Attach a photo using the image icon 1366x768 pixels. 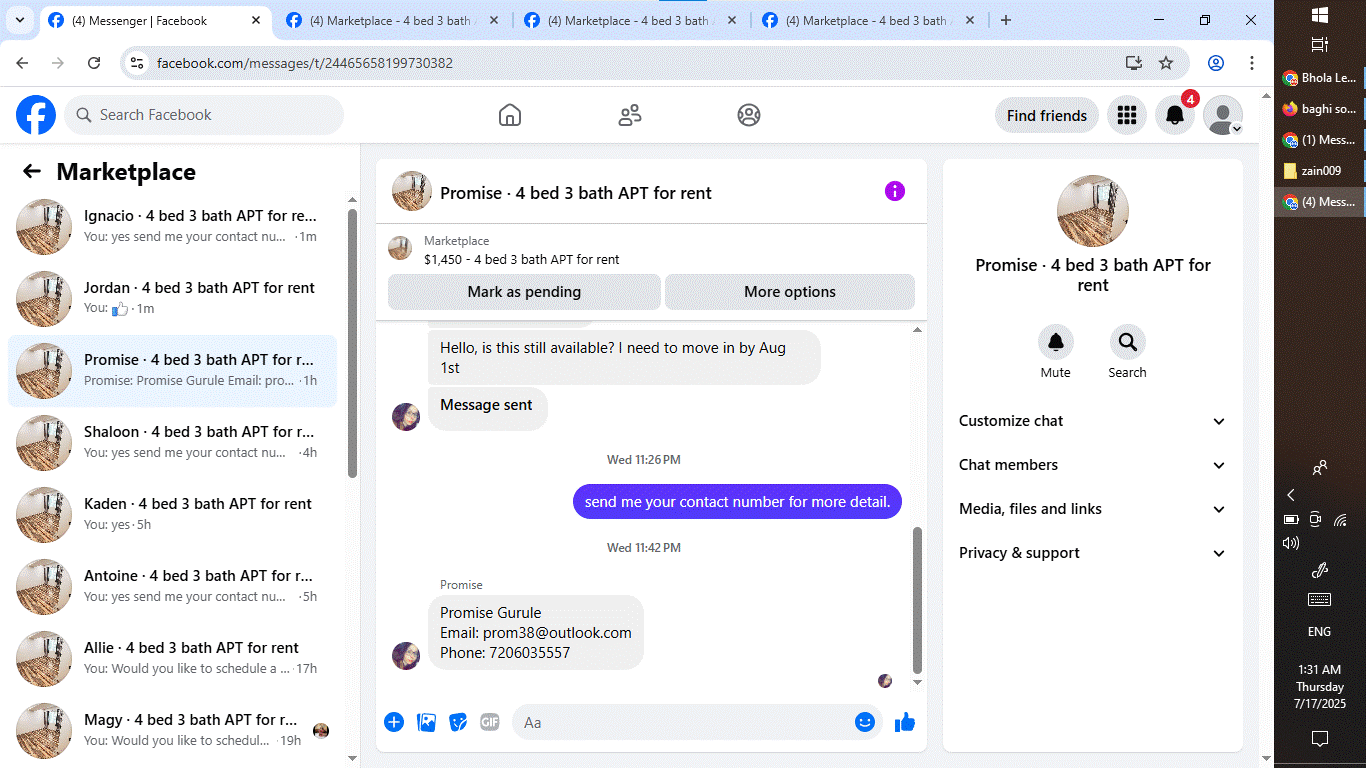426,722
